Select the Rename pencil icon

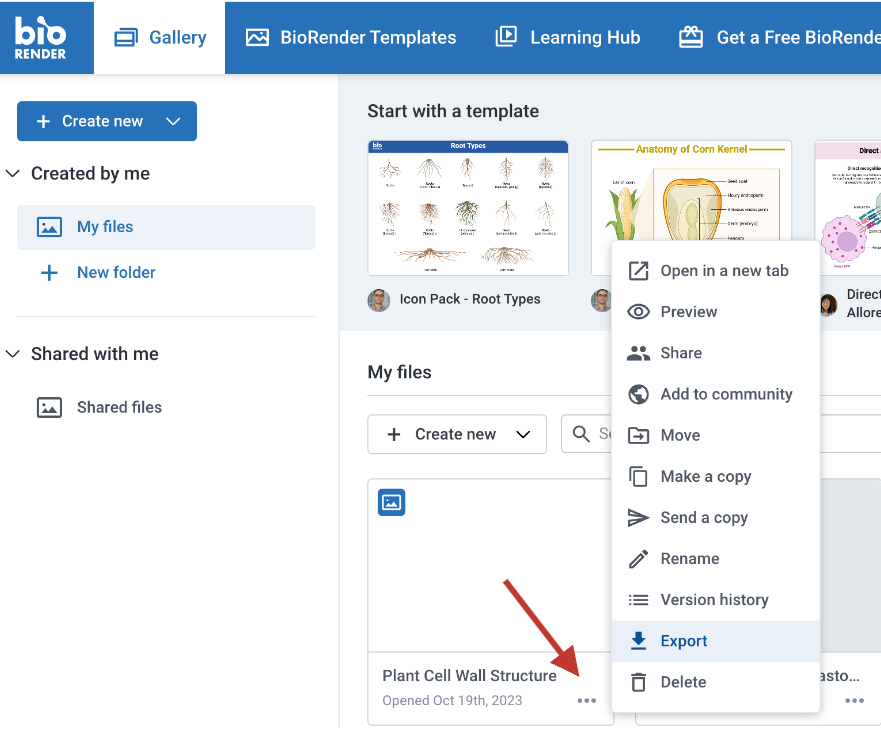click(638, 558)
